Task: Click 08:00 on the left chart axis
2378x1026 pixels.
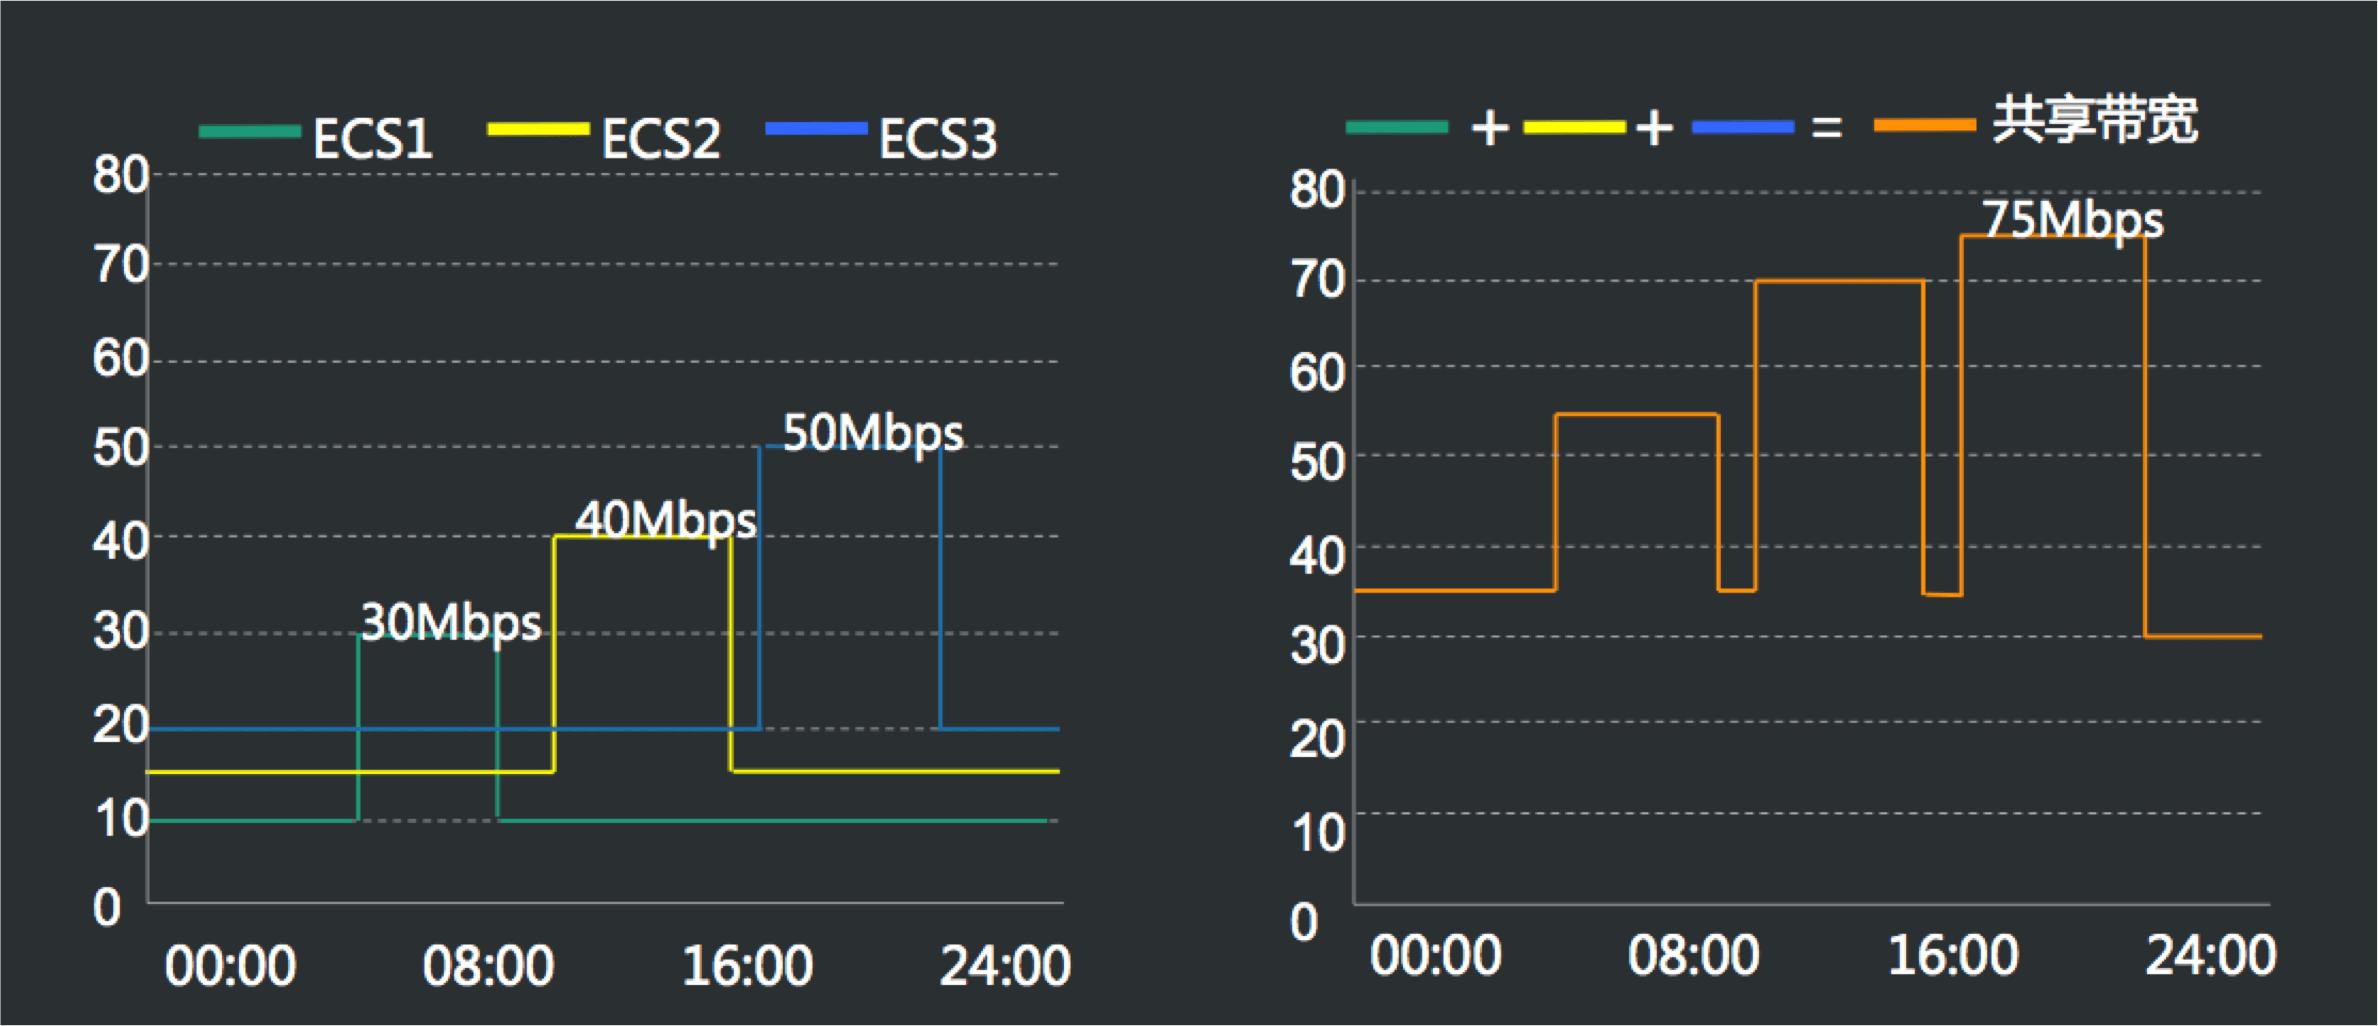Action: (x=488, y=966)
